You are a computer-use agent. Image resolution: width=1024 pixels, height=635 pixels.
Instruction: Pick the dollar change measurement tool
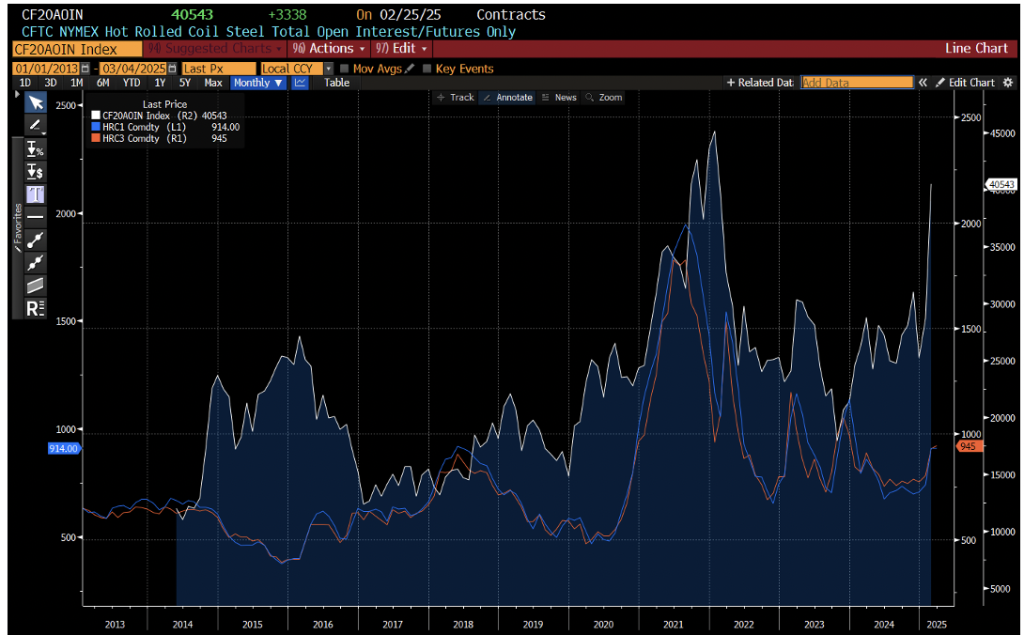click(35, 171)
